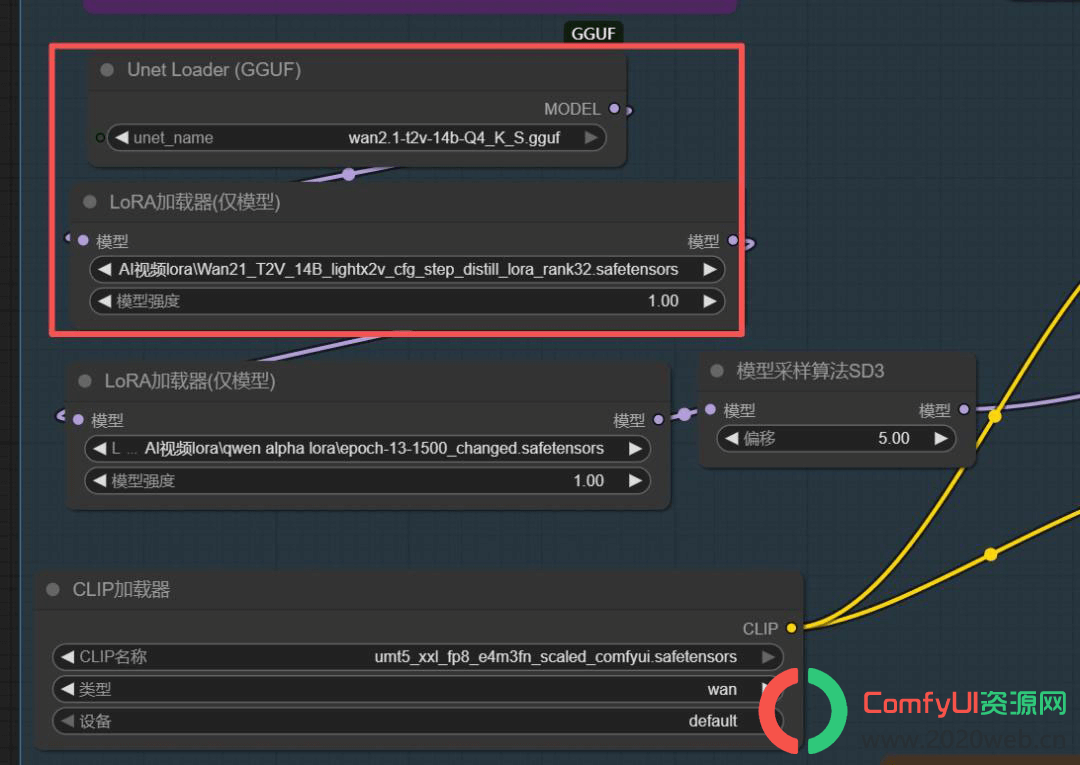
Task: Next CLIP名称 right arrow
Action: tap(768, 657)
